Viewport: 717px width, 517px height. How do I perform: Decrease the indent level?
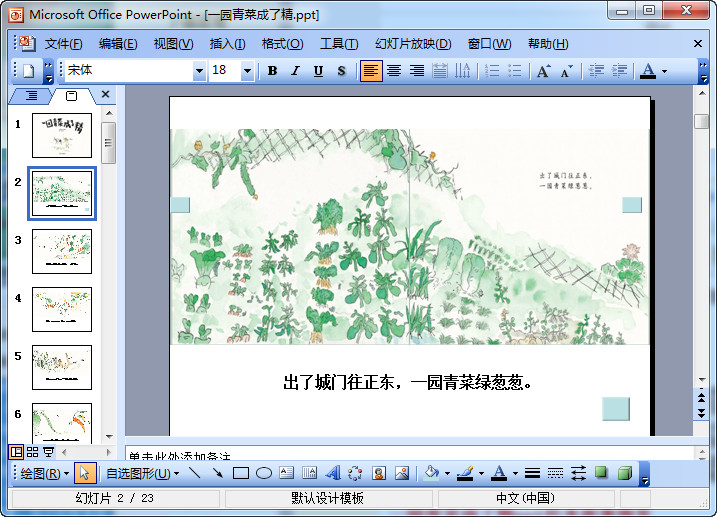(596, 71)
